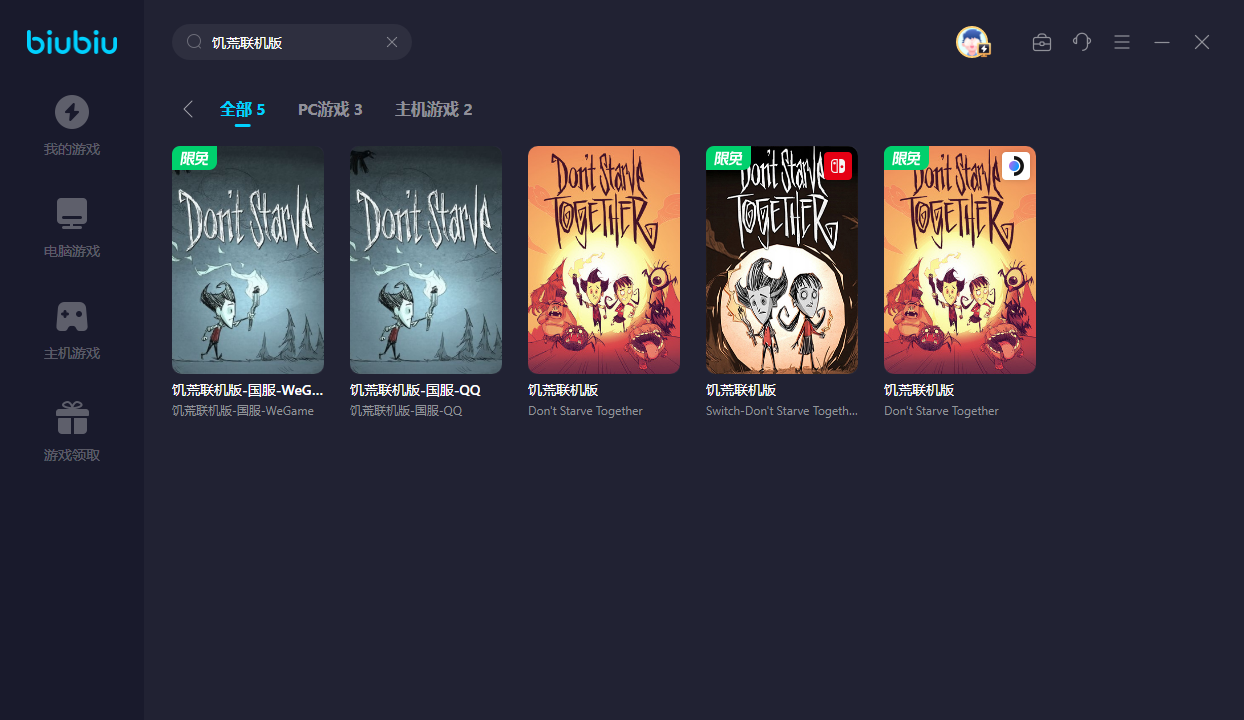1244x720 pixels.
Task: Click the user avatar icon
Action: [x=972, y=42]
